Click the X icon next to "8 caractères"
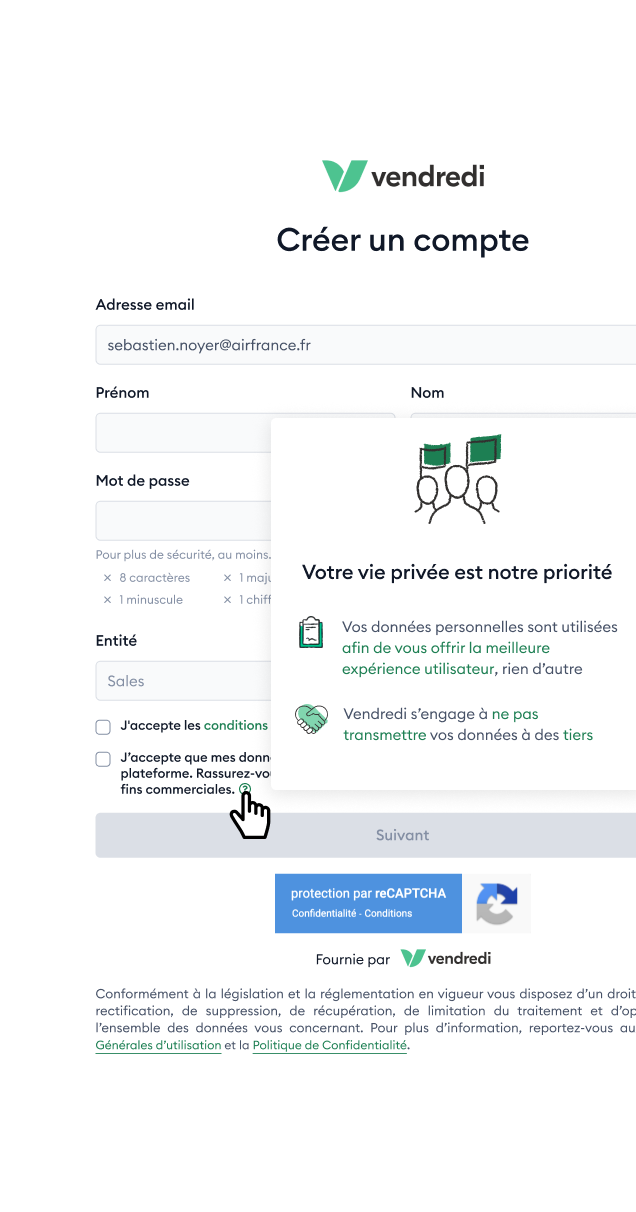Image resolution: width=636 pixels, height=1212 pixels. point(107,578)
